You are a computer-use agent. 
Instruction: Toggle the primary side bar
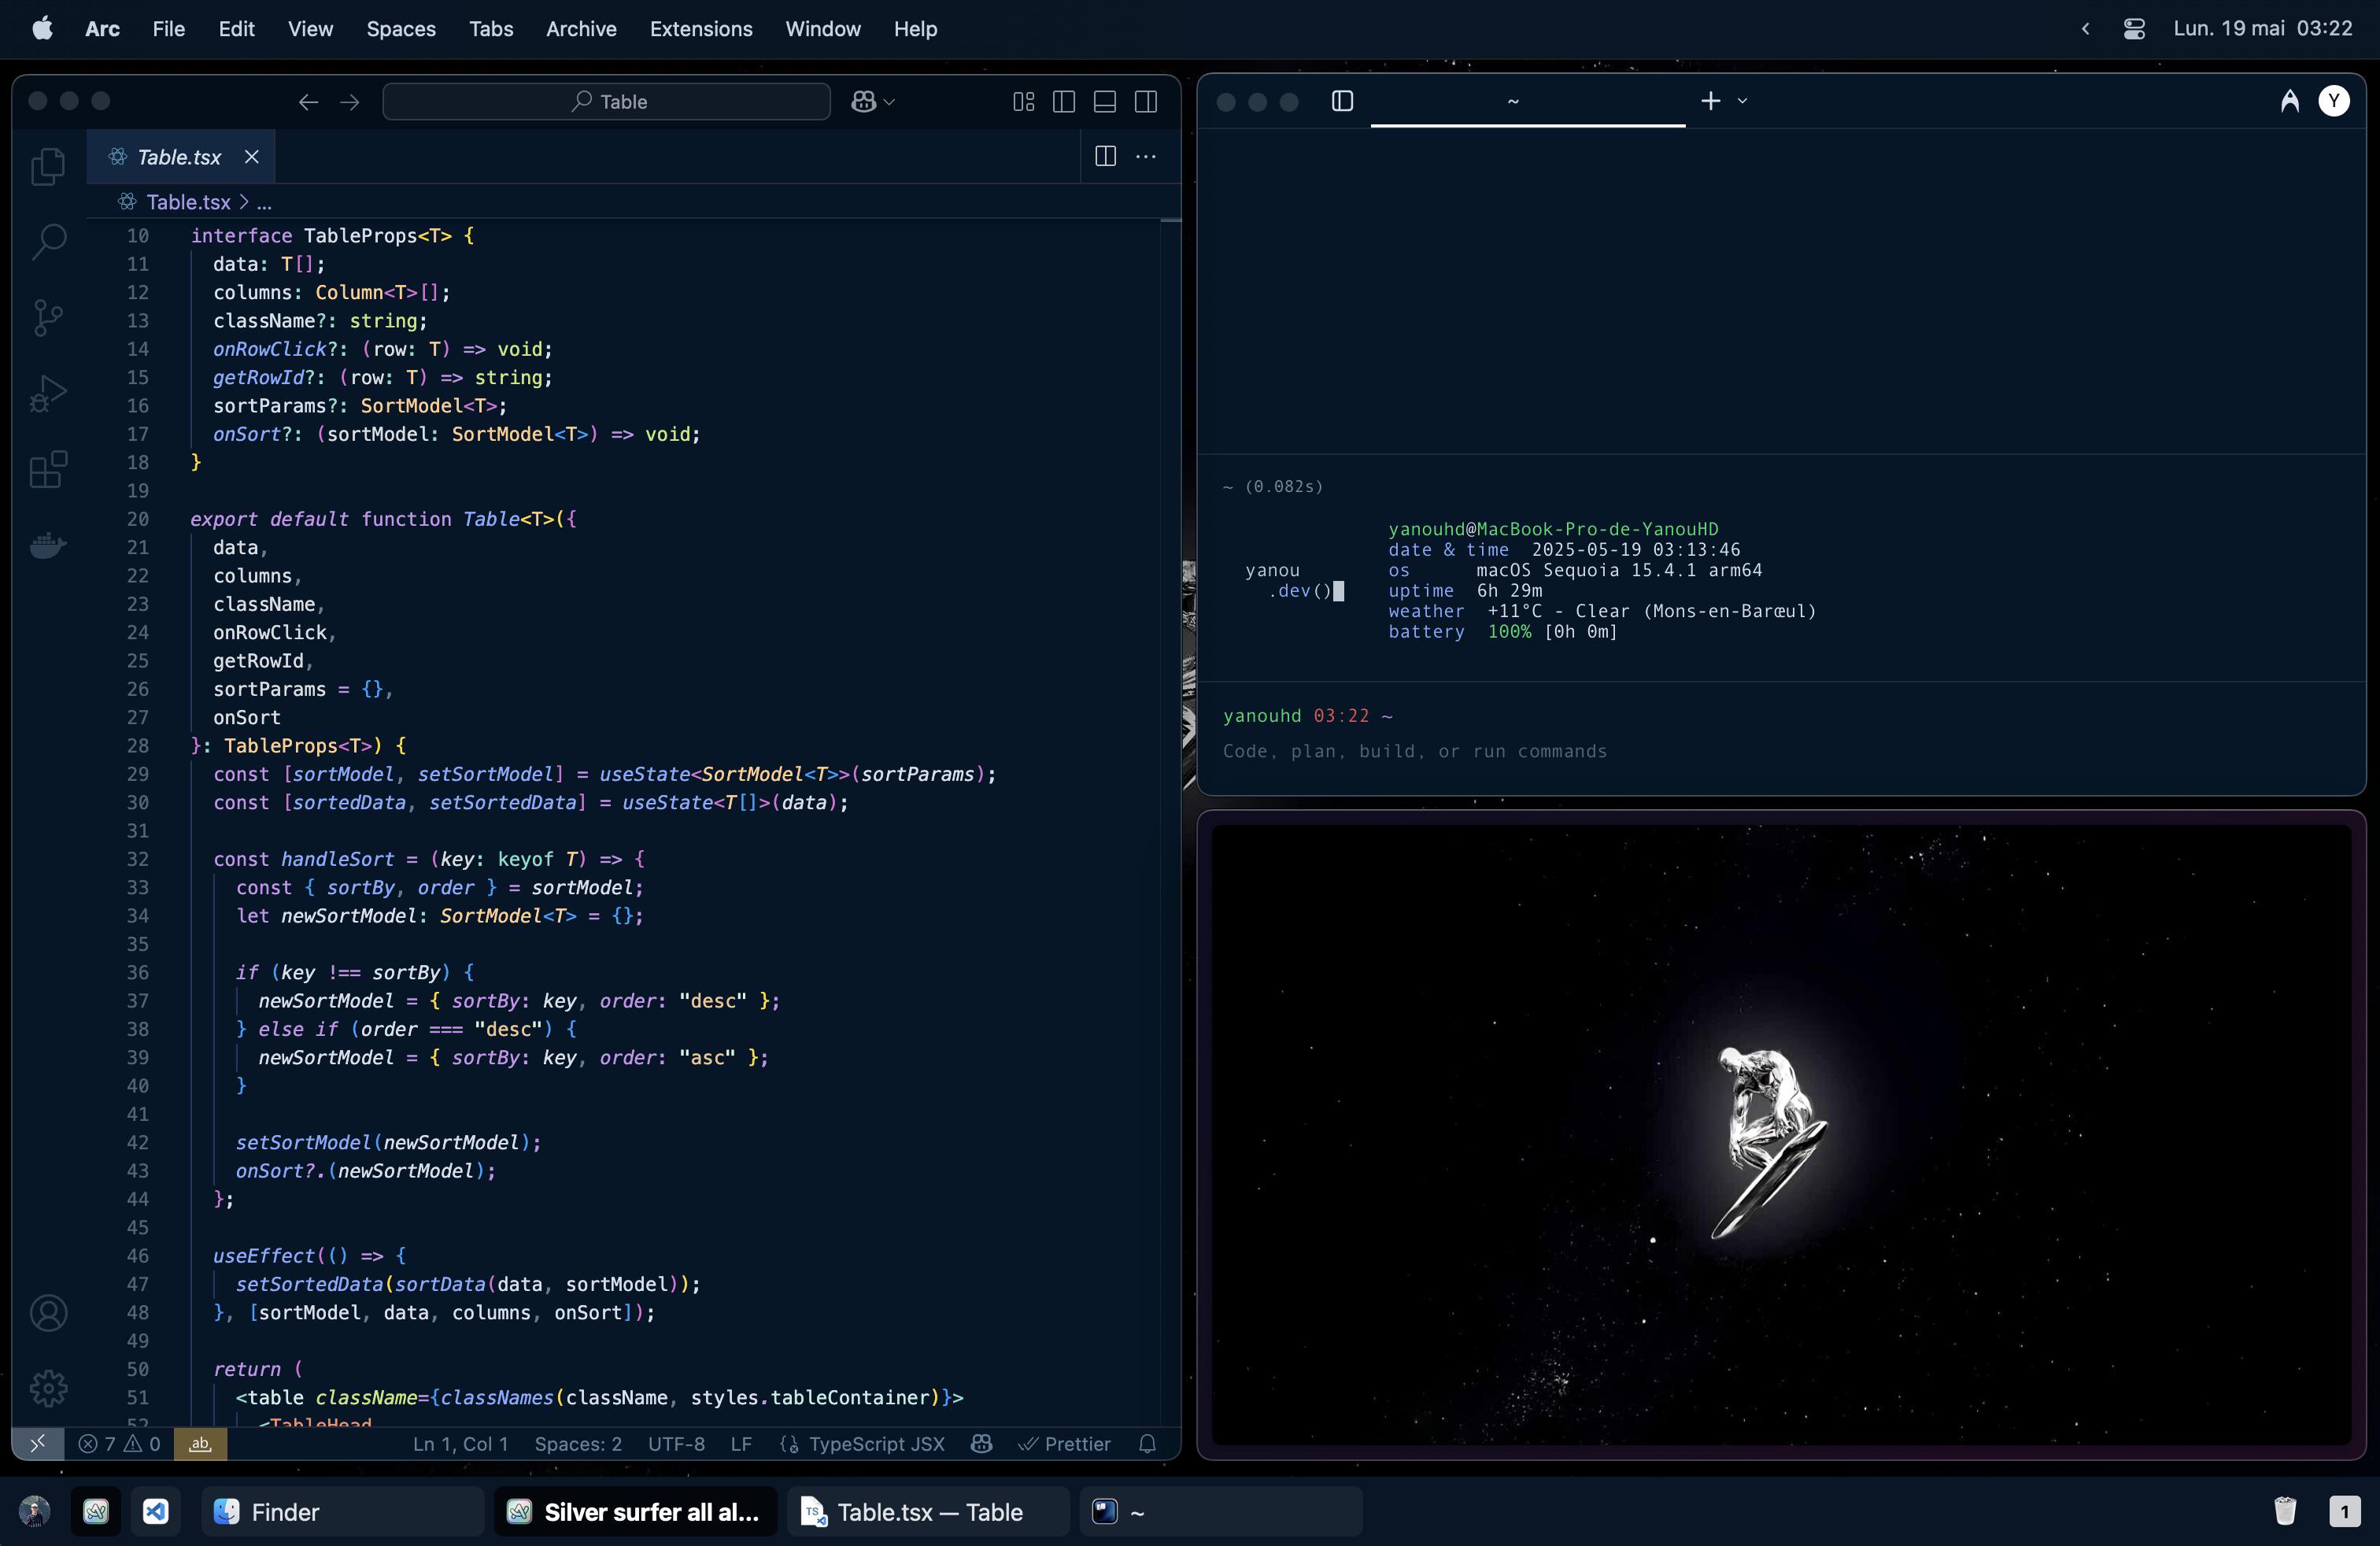point(1064,101)
